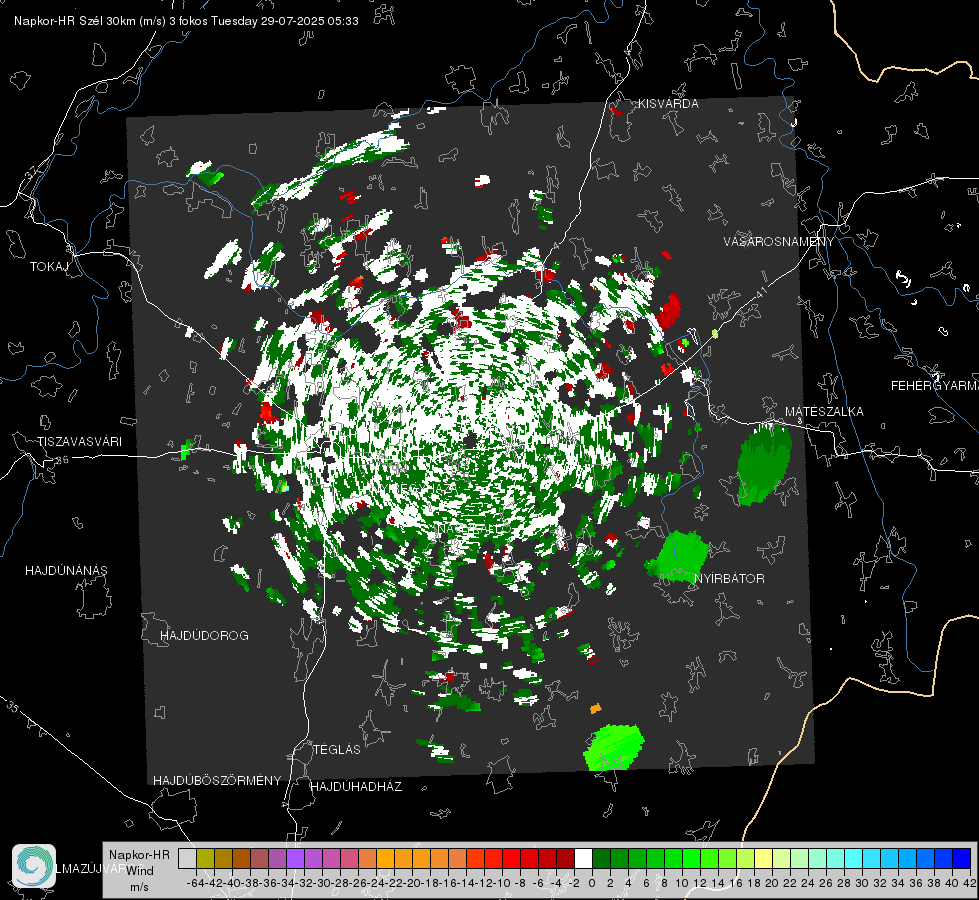979x900 pixels.
Task: Click the NYÍRBÁTOR town label
Action: pos(729,579)
